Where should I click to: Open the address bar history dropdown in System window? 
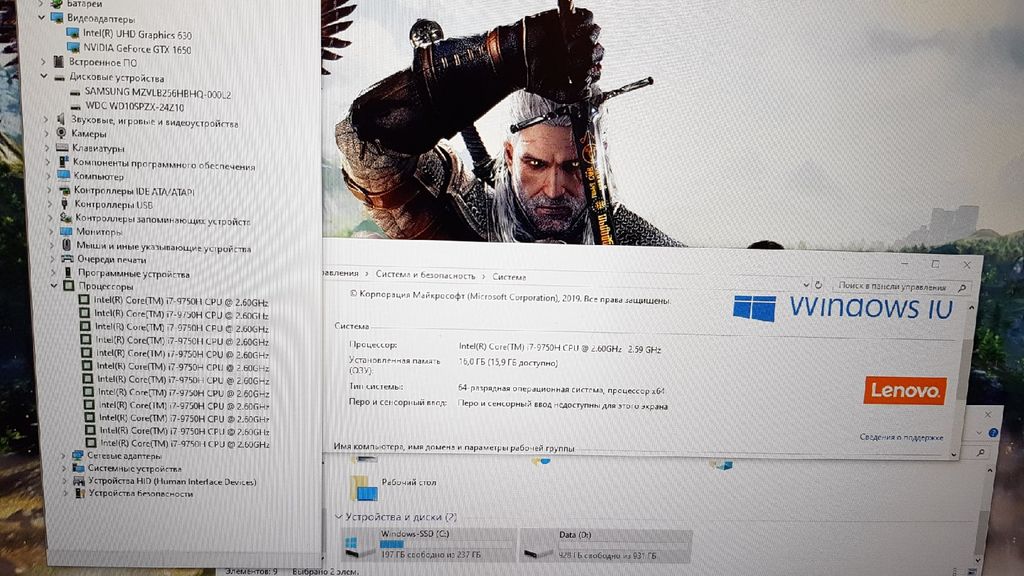click(x=805, y=285)
